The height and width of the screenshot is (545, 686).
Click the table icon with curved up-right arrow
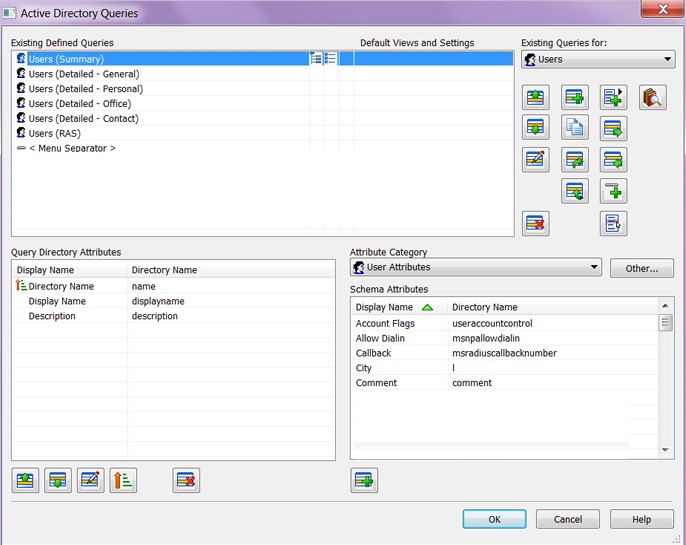pyautogui.click(x=574, y=160)
